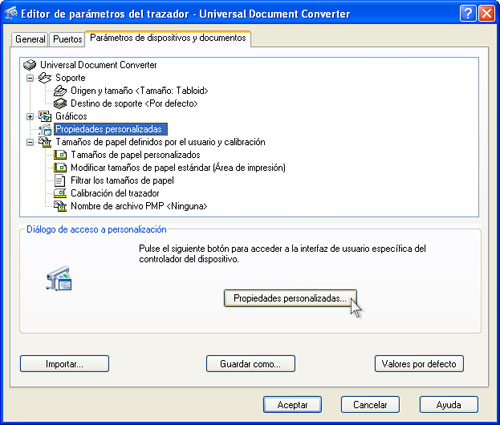Select Modificar tamaños de papel estándar
500x425 pixels.
click(178, 168)
